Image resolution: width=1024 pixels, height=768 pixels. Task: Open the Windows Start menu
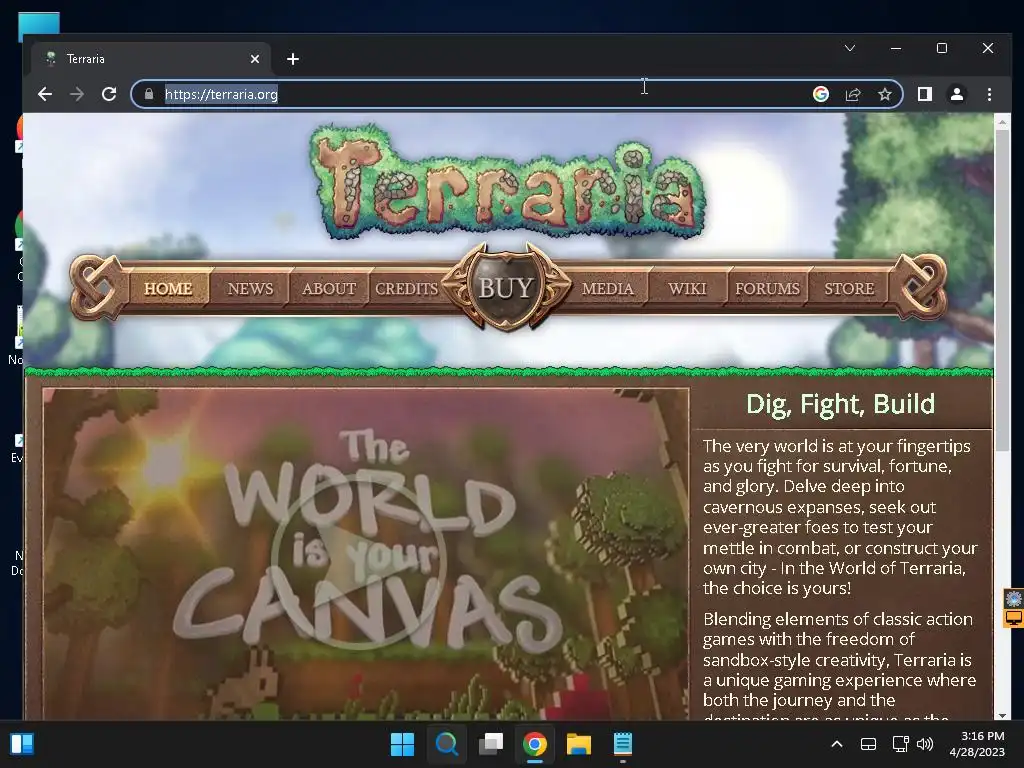point(402,744)
